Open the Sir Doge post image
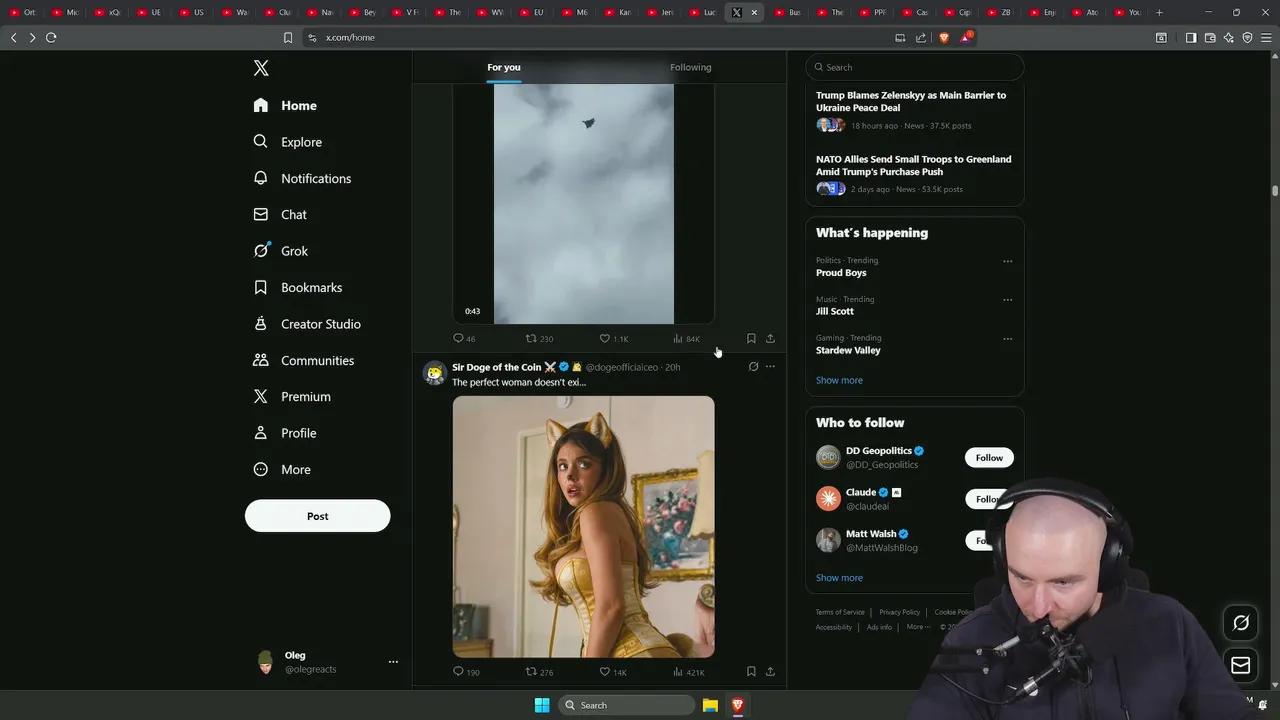This screenshot has height=720, width=1280. point(583,527)
